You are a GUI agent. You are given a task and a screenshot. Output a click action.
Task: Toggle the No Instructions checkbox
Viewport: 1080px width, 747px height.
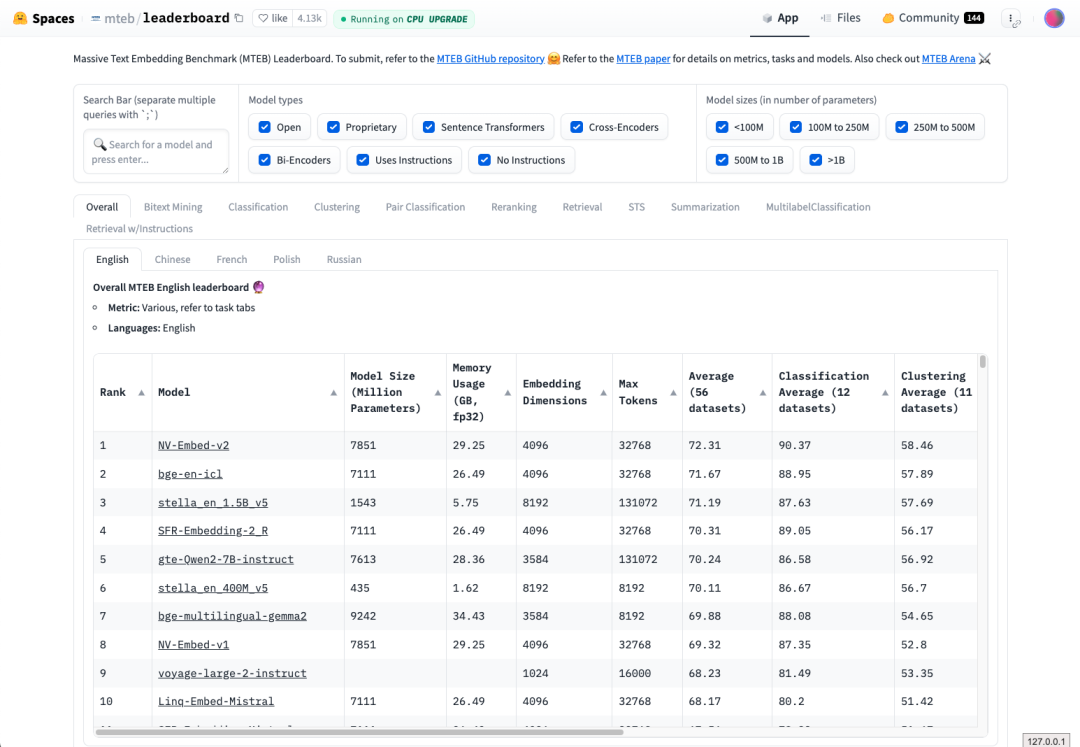pos(484,160)
